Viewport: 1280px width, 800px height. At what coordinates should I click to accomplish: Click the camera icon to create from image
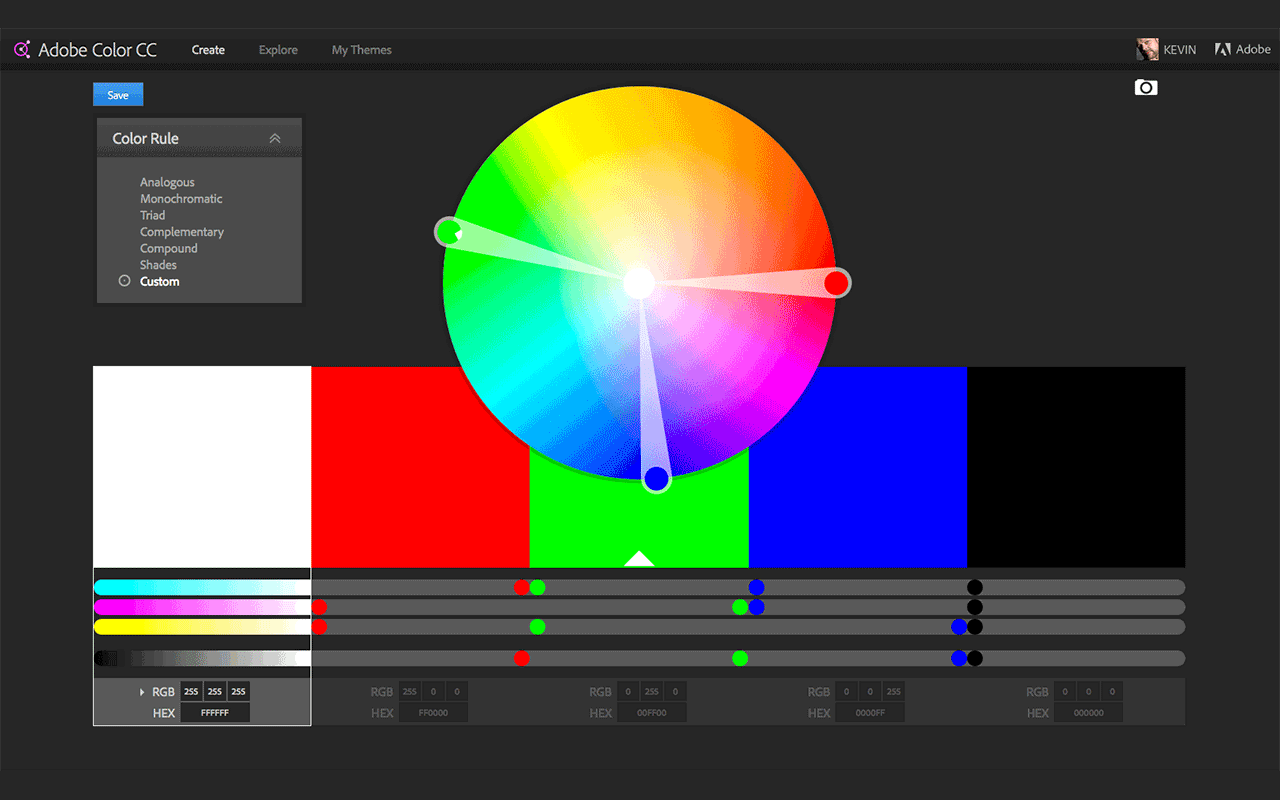(1146, 88)
